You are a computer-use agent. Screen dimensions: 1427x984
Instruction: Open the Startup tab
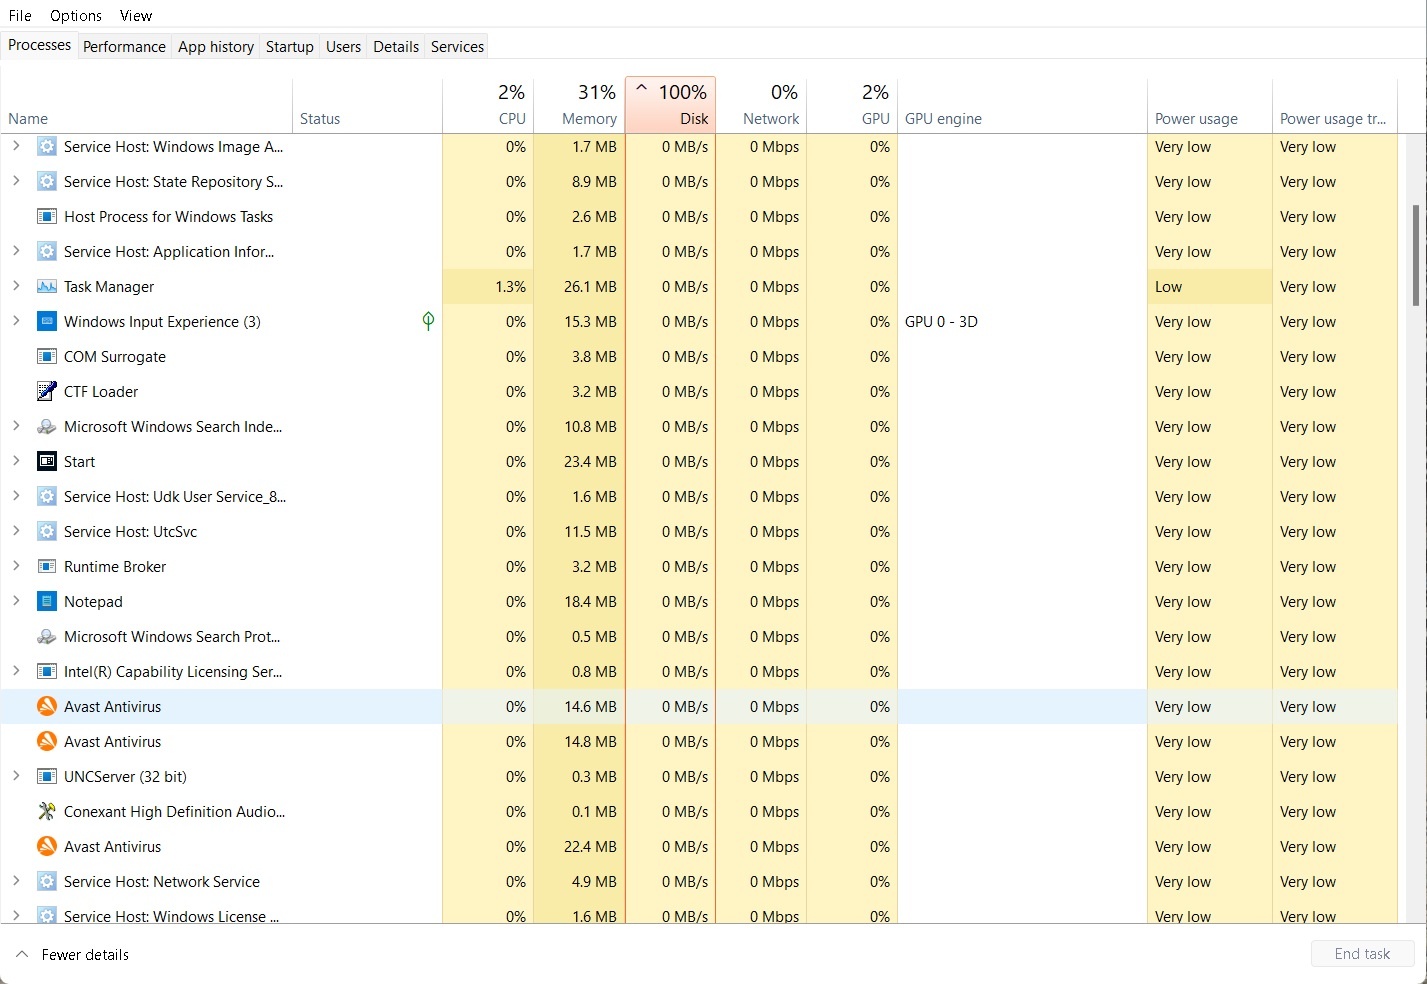coord(289,47)
